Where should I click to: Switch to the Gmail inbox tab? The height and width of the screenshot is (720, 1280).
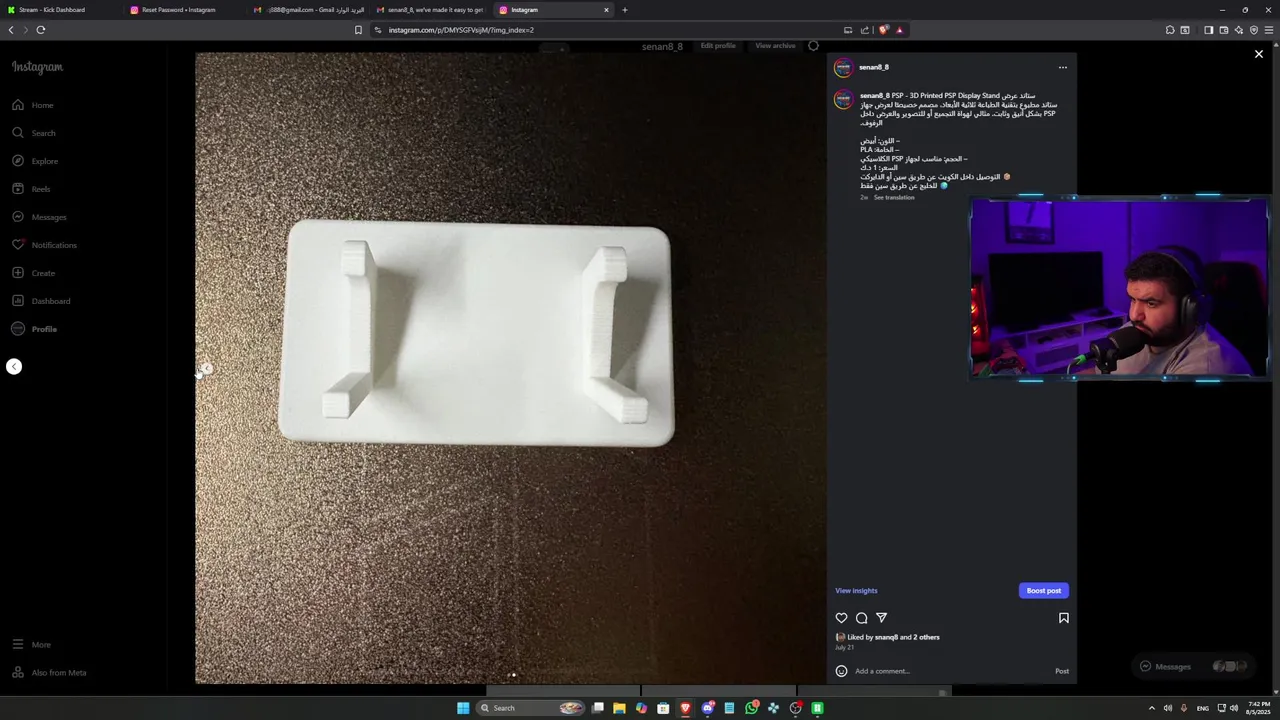click(x=308, y=10)
